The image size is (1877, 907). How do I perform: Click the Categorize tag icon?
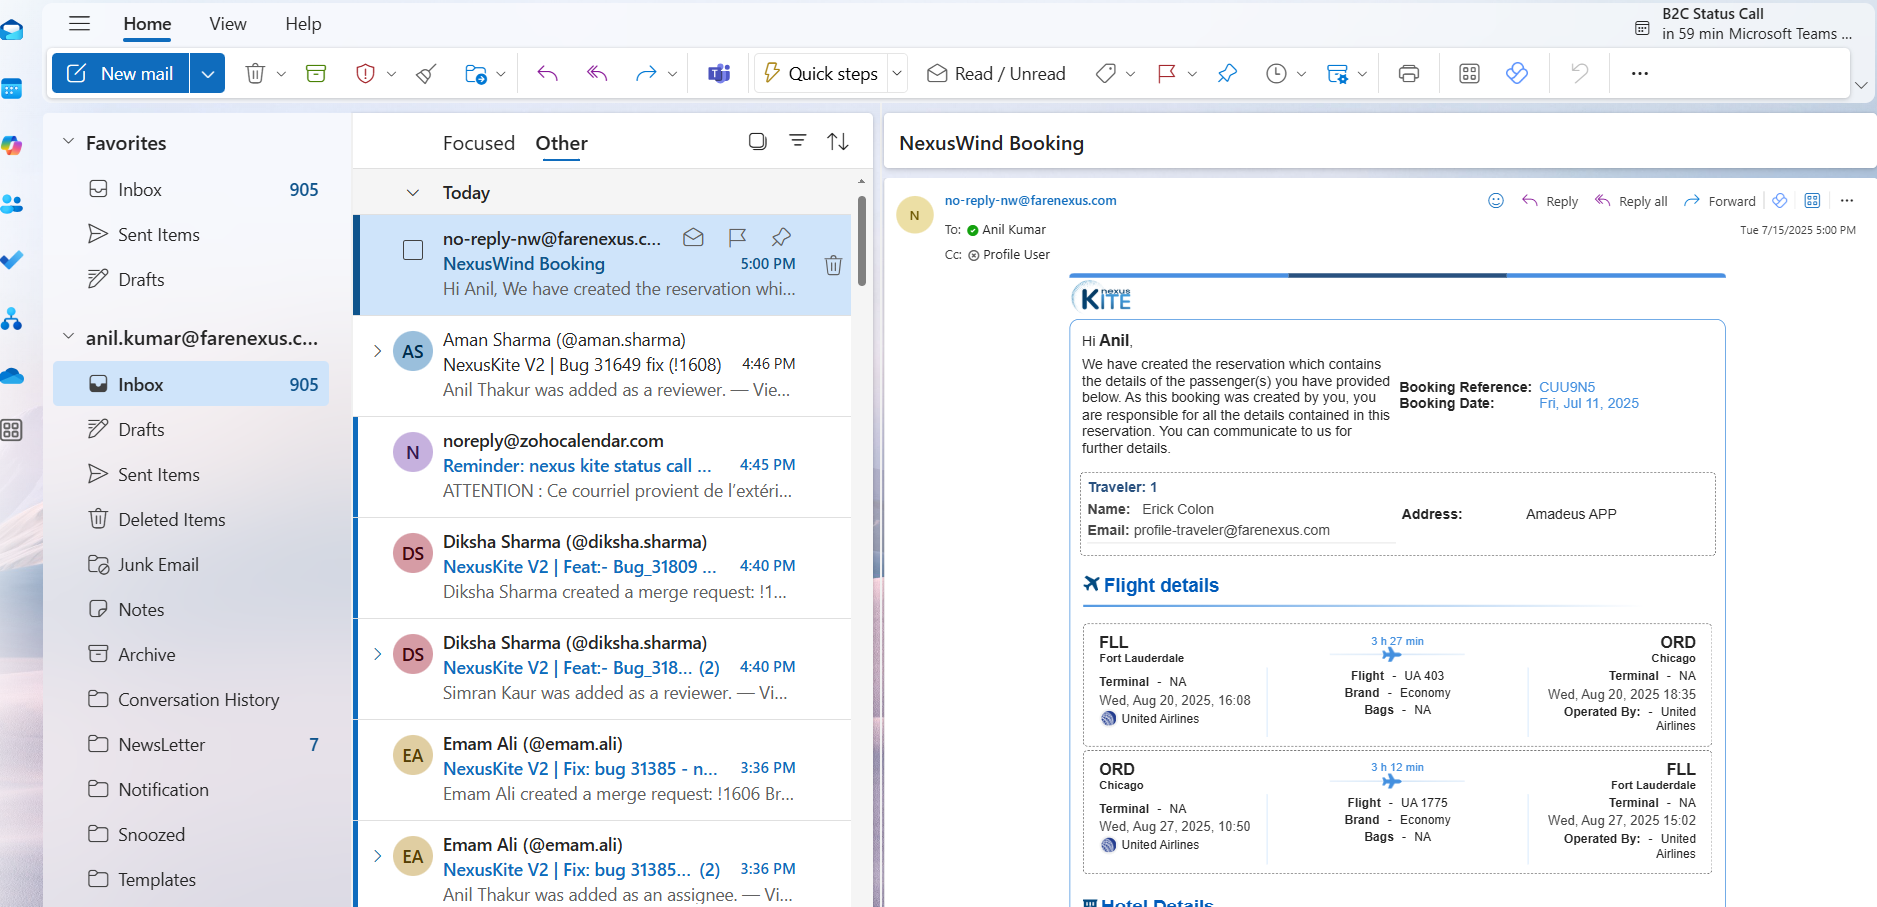point(1105,73)
